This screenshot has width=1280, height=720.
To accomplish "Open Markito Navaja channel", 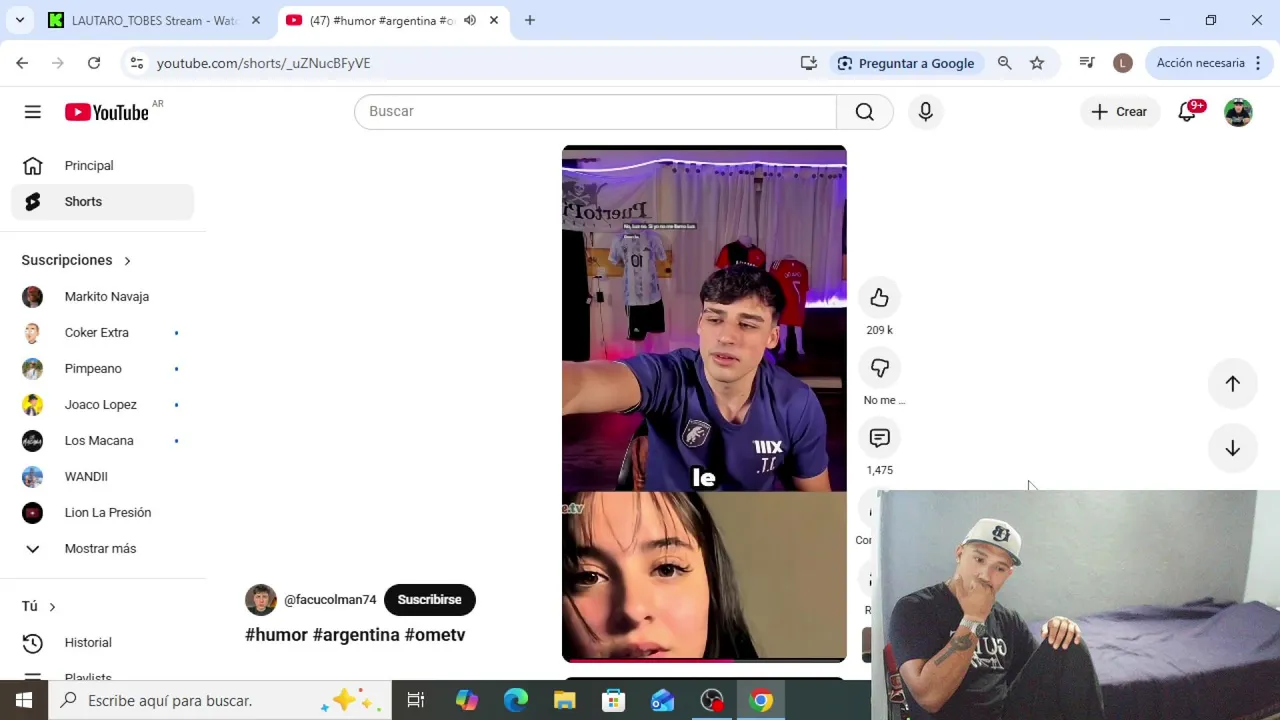I will (x=102, y=297).
